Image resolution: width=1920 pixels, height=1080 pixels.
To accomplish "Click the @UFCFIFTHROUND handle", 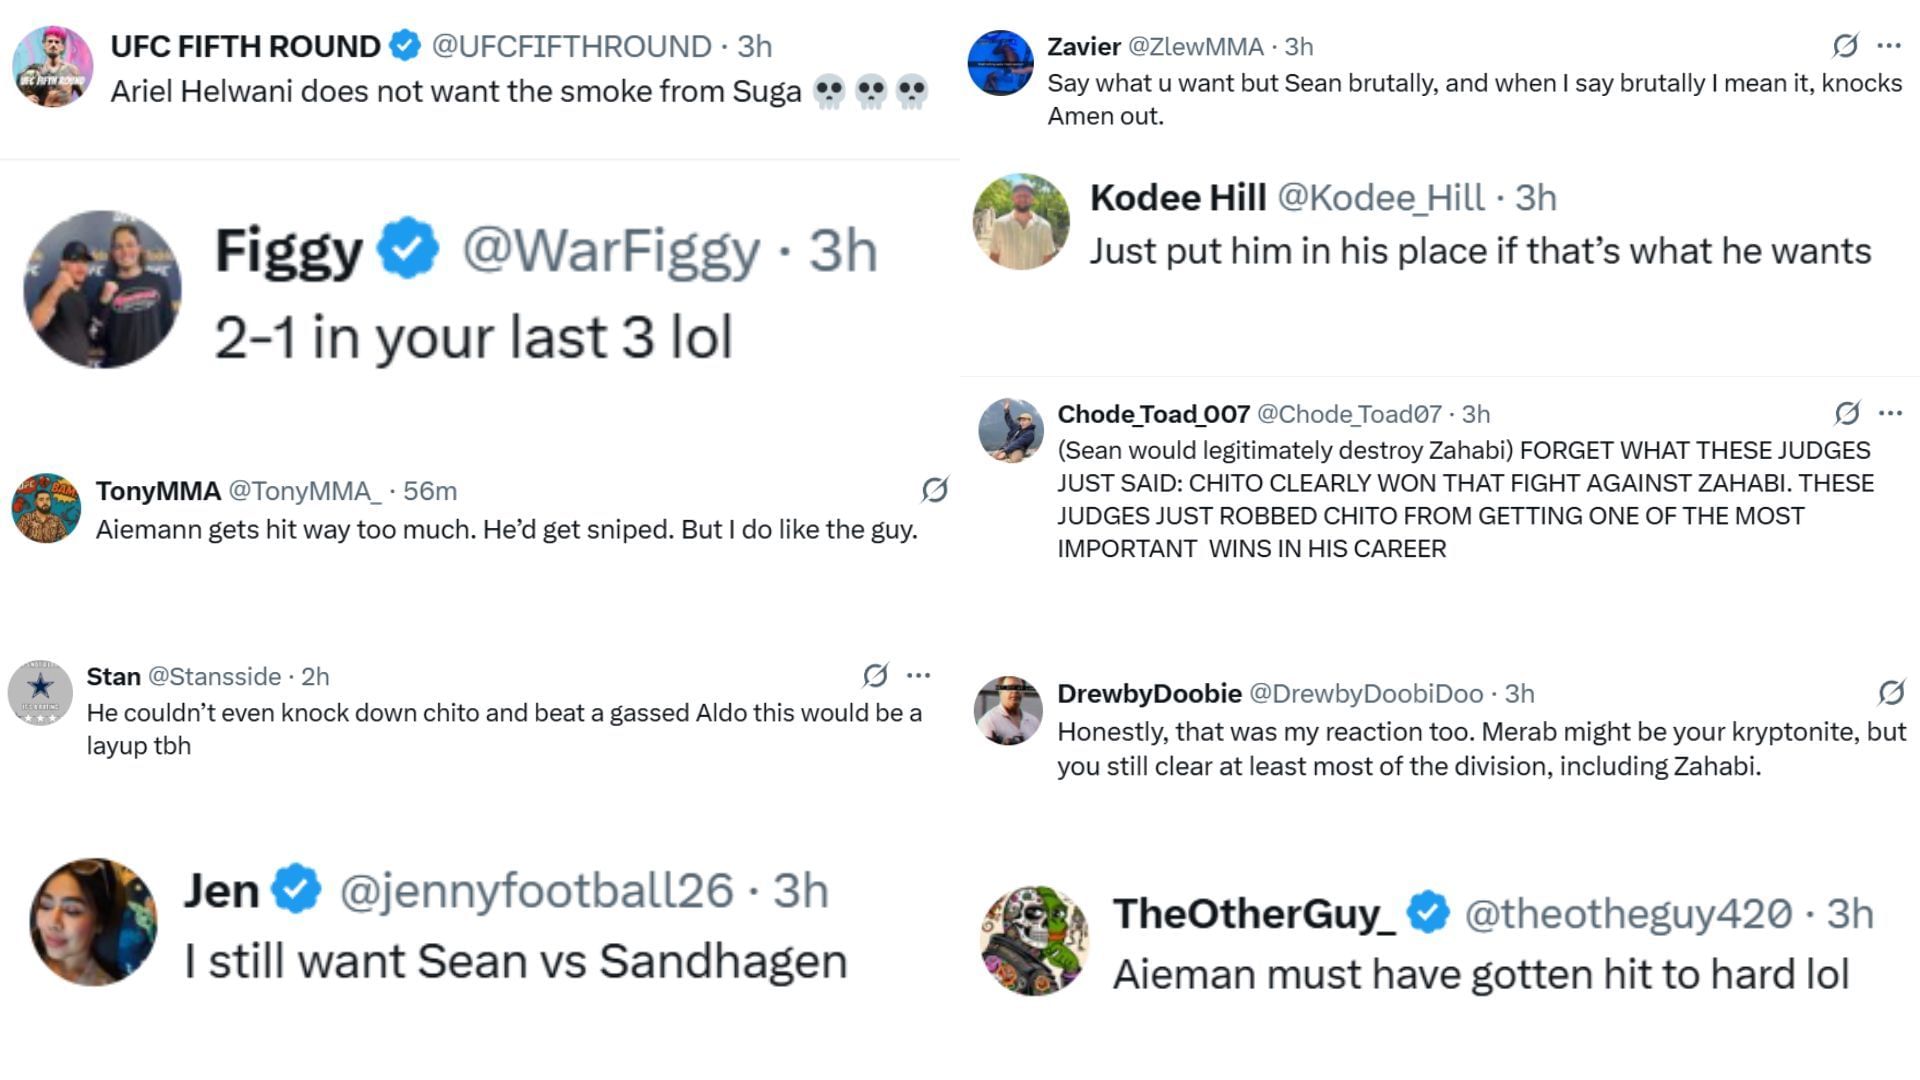I will [x=571, y=46].
